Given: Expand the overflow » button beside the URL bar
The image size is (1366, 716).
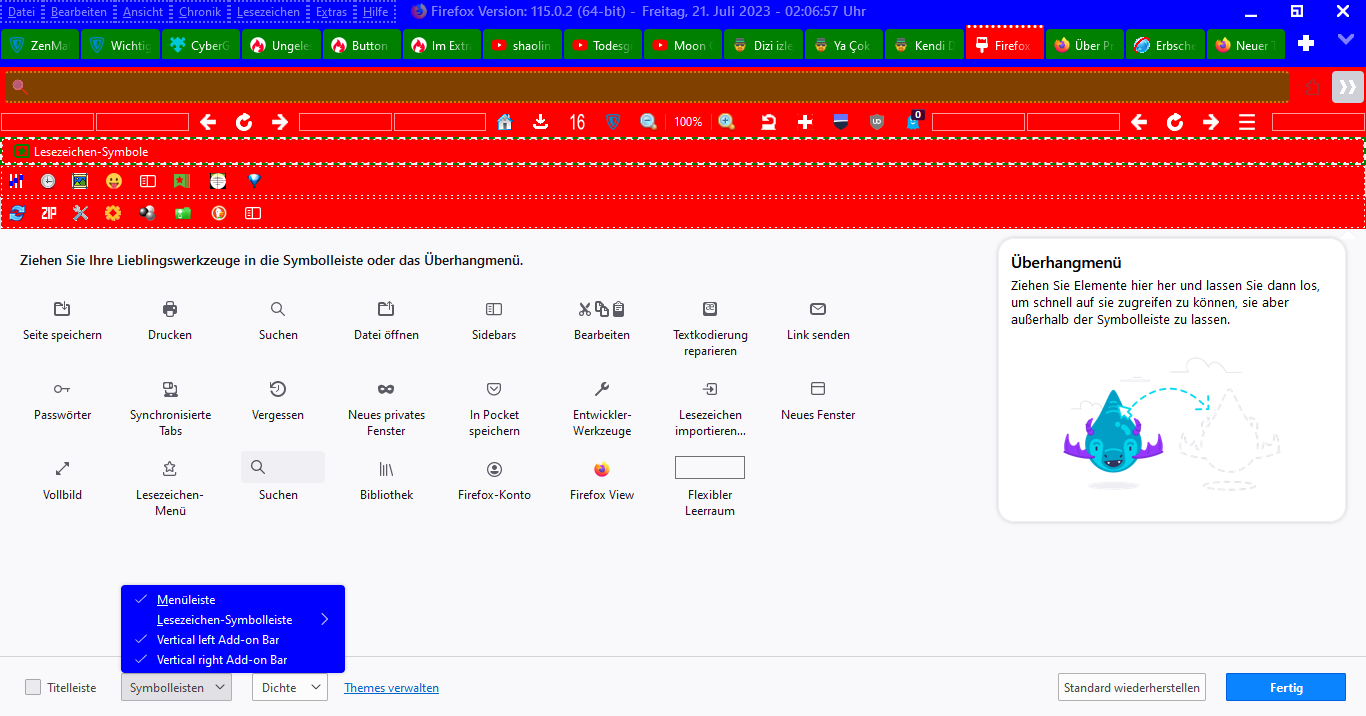Looking at the screenshot, I should [x=1348, y=87].
